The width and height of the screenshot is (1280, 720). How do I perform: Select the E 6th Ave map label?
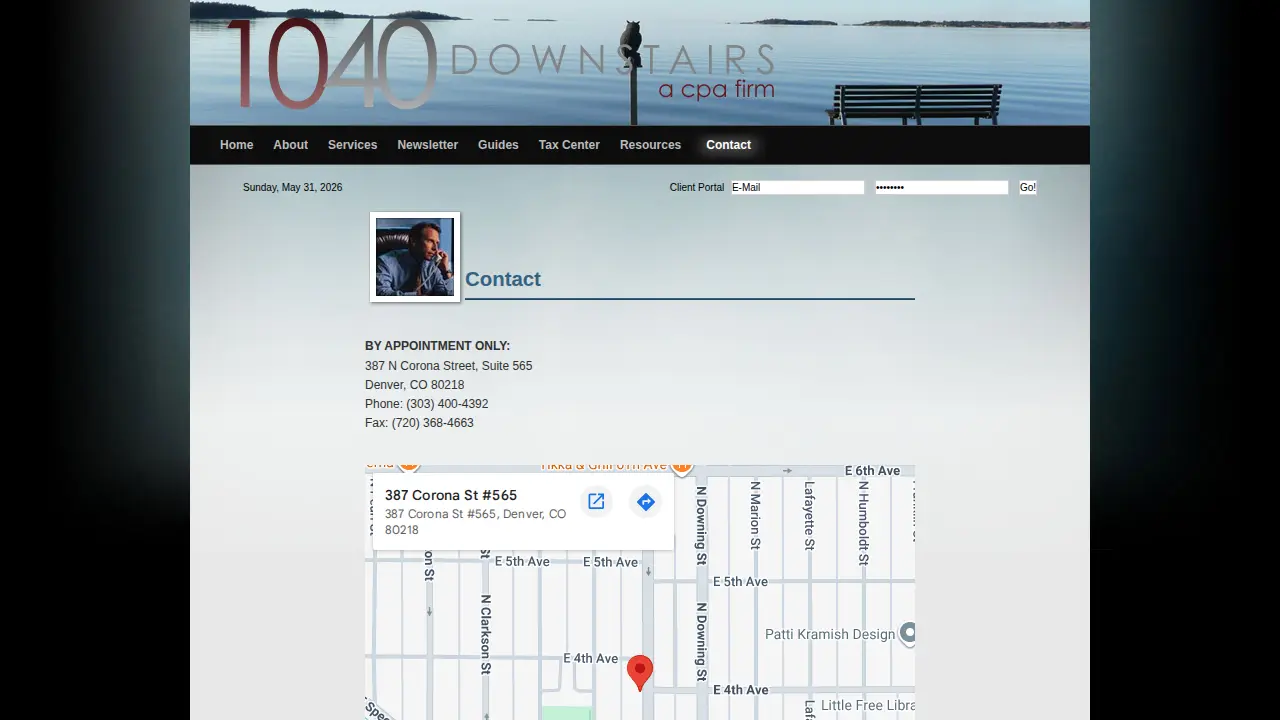(873, 471)
